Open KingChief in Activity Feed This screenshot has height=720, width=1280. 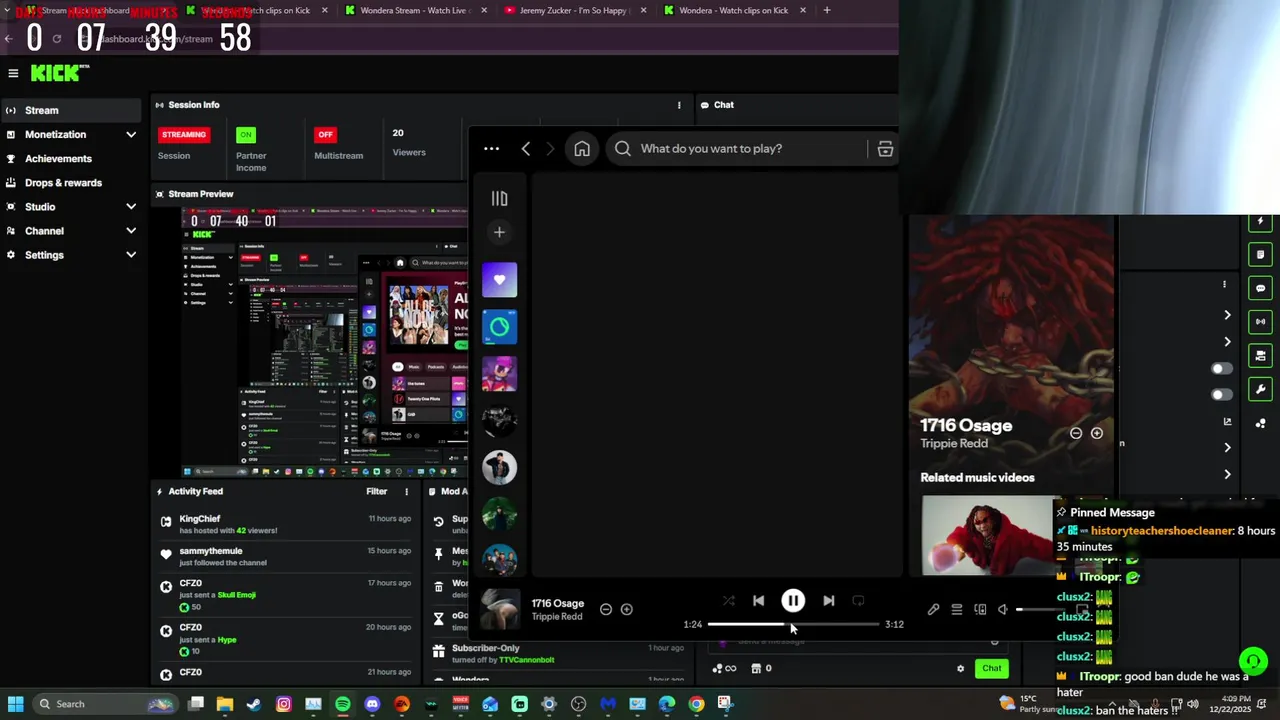tap(200, 519)
